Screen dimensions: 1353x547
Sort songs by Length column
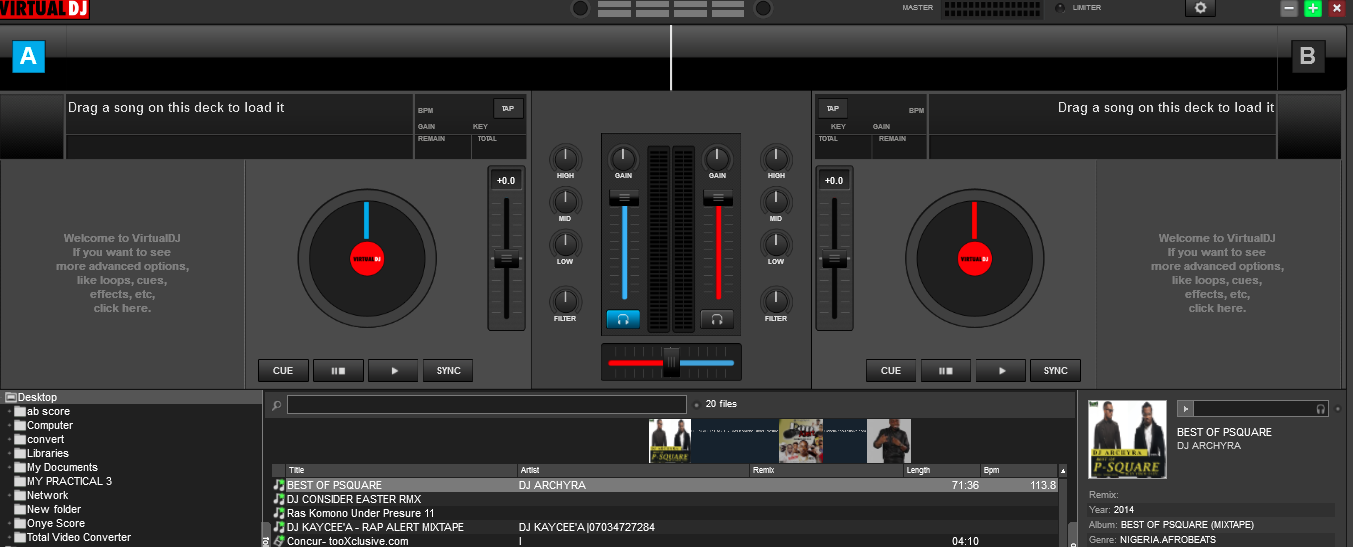942,470
